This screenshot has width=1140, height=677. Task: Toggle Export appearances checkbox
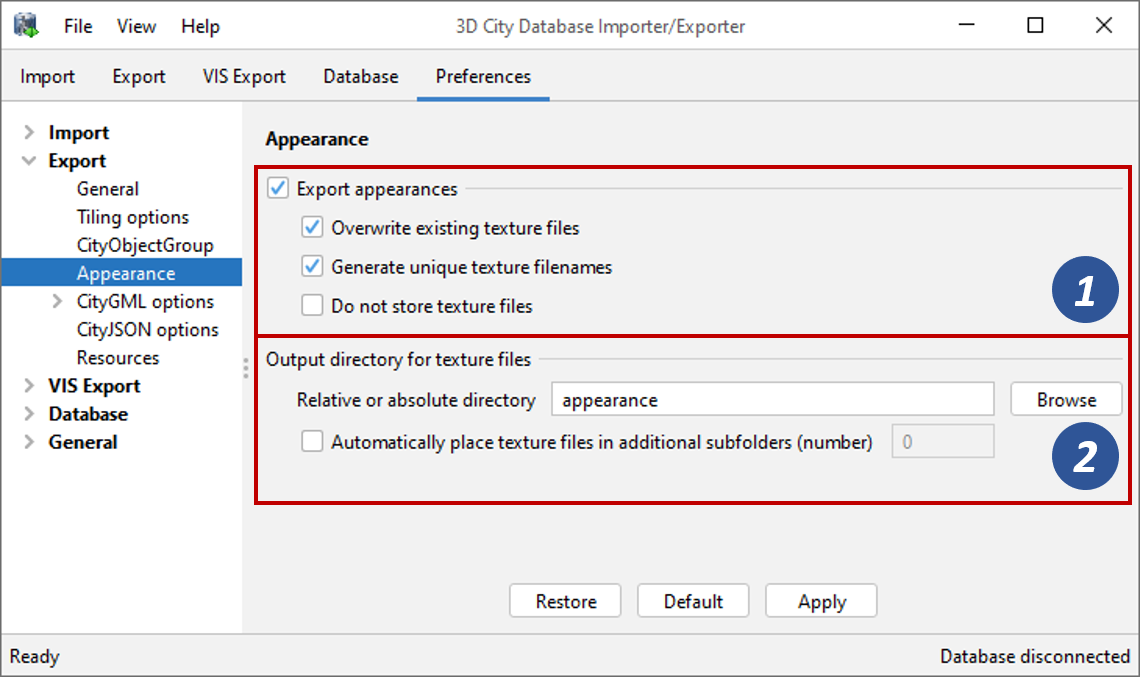pos(278,188)
